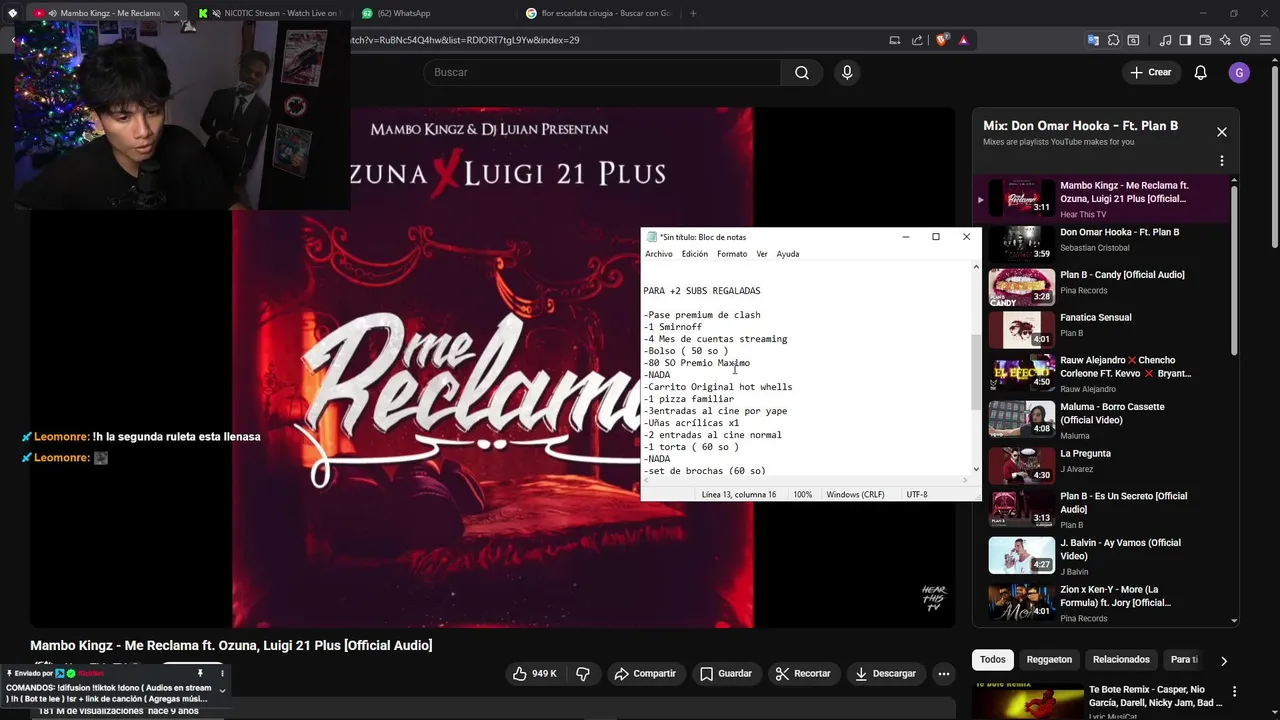Image resolution: width=1280 pixels, height=720 pixels.
Task: Open the more actions ellipsis below video
Action: (943, 674)
